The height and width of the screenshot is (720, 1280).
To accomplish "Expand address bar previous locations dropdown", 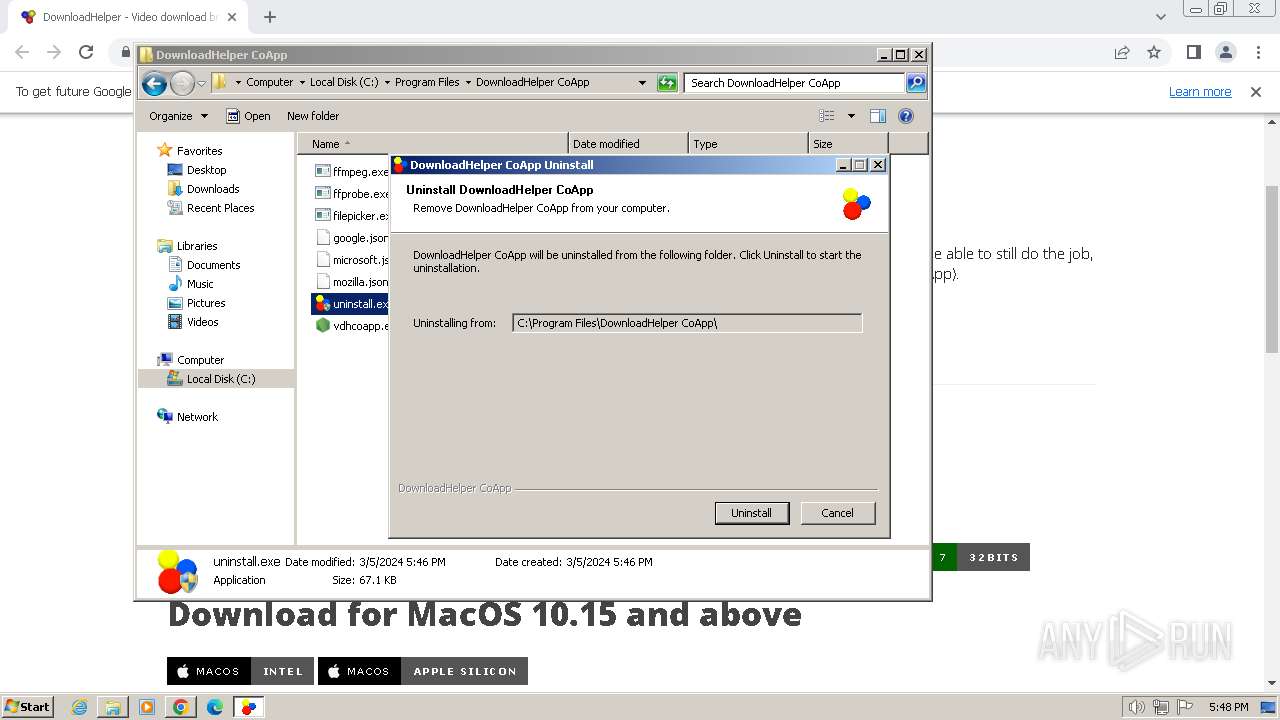I will pyautogui.click(x=642, y=83).
